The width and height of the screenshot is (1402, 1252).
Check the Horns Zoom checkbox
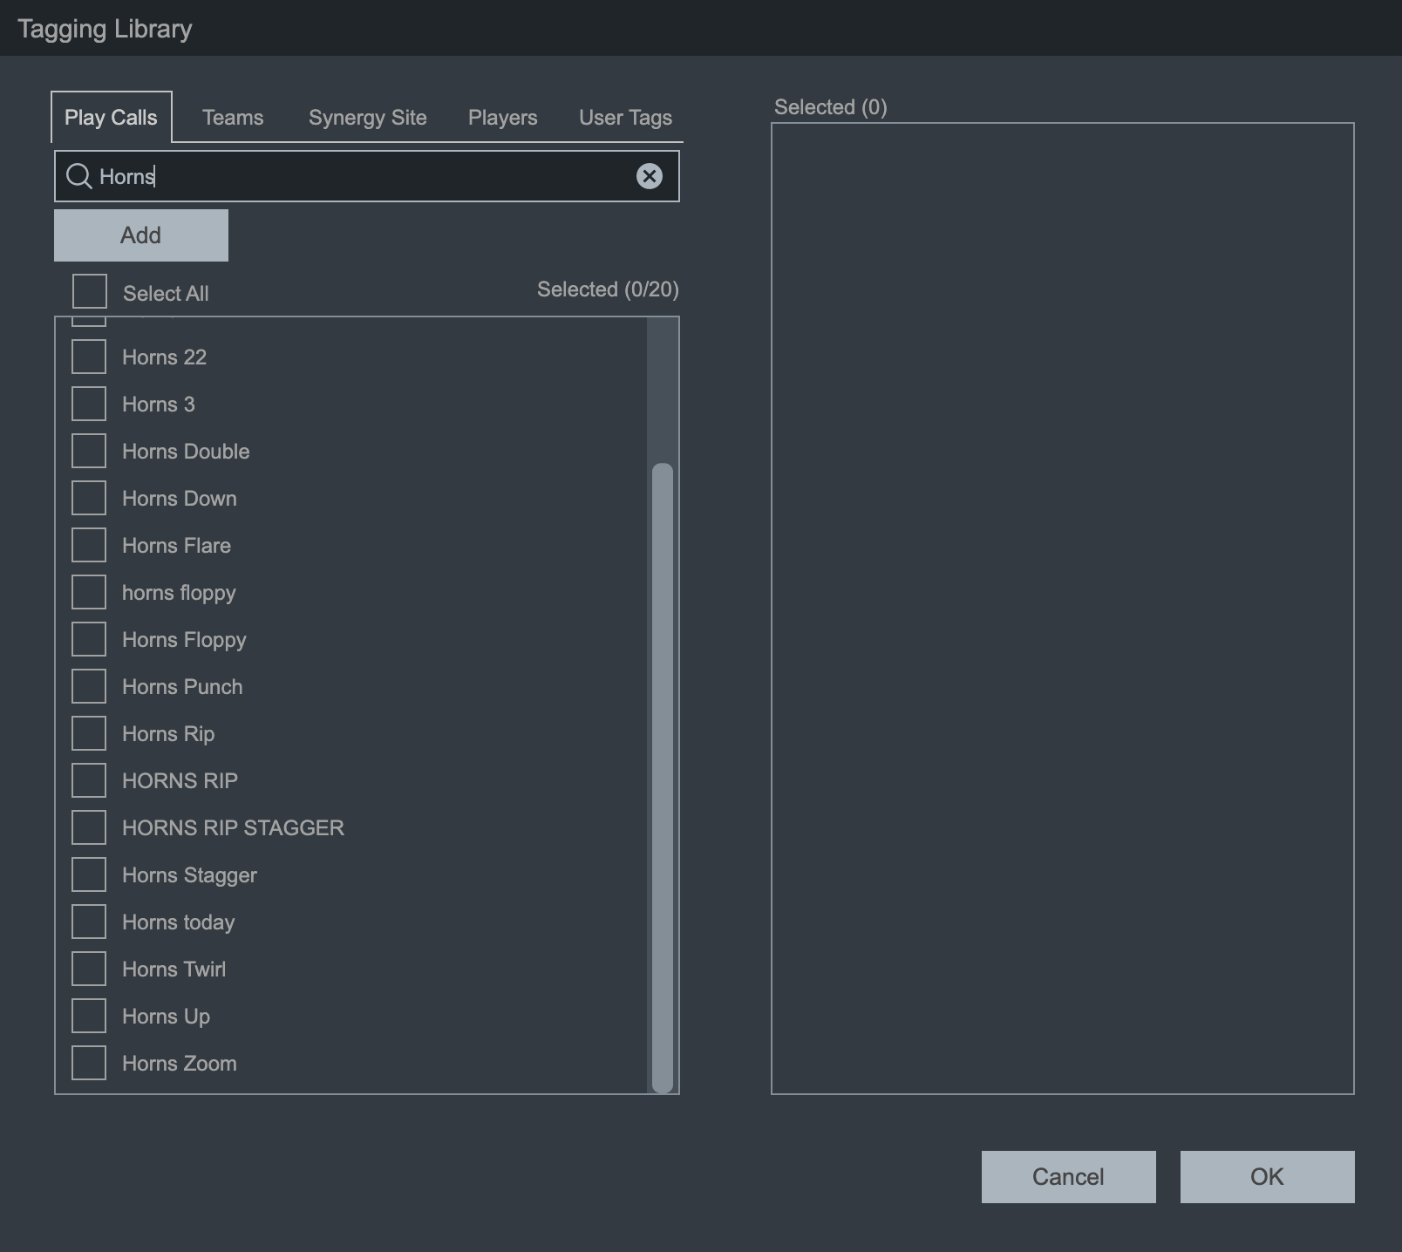89,1062
